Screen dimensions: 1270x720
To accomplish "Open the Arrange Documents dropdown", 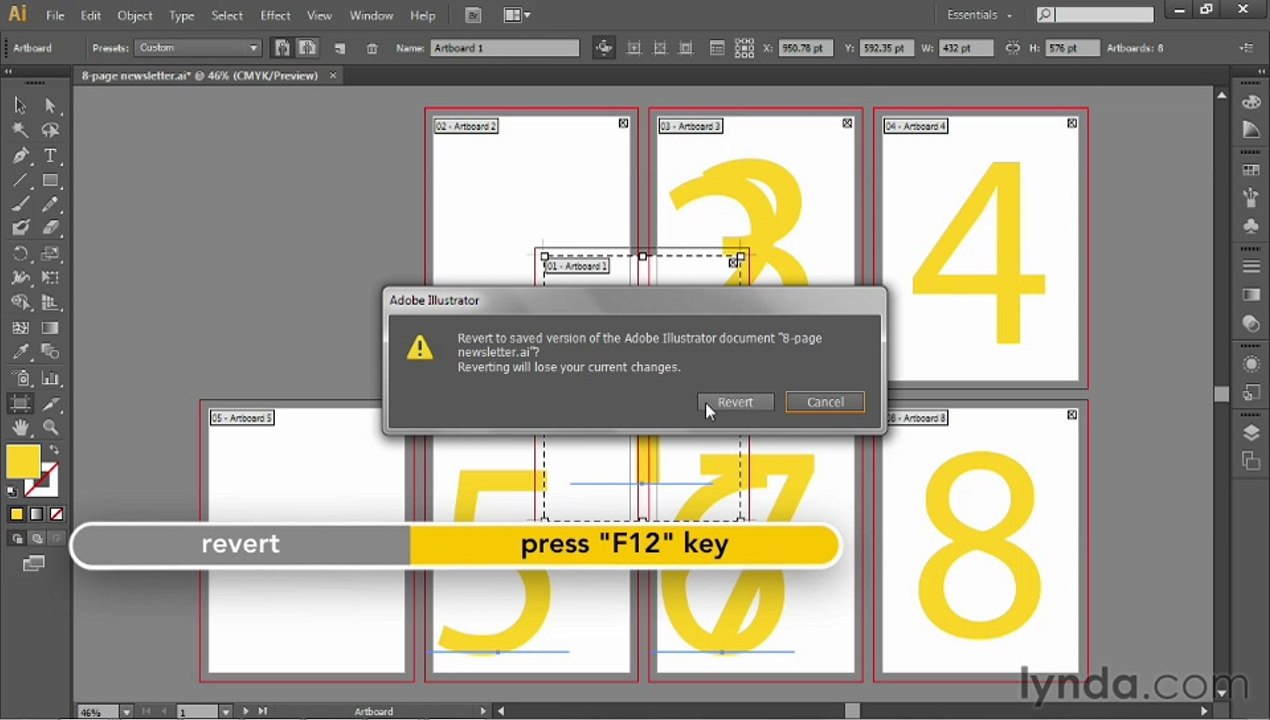I will (x=517, y=15).
